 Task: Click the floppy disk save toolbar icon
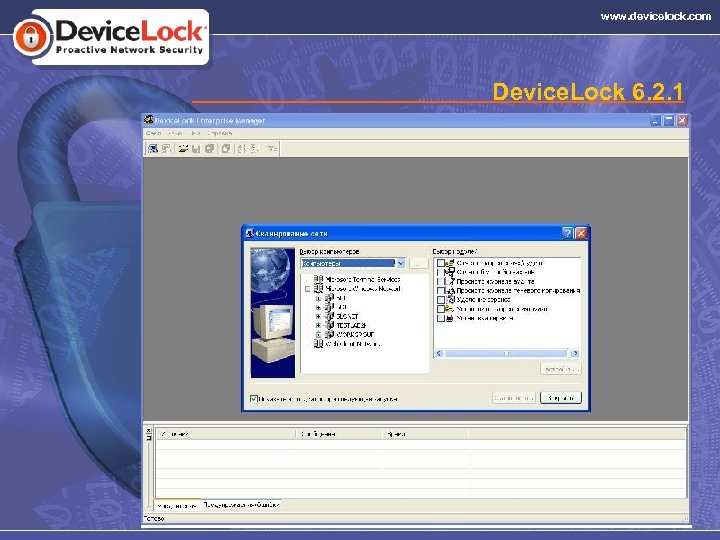[196, 148]
